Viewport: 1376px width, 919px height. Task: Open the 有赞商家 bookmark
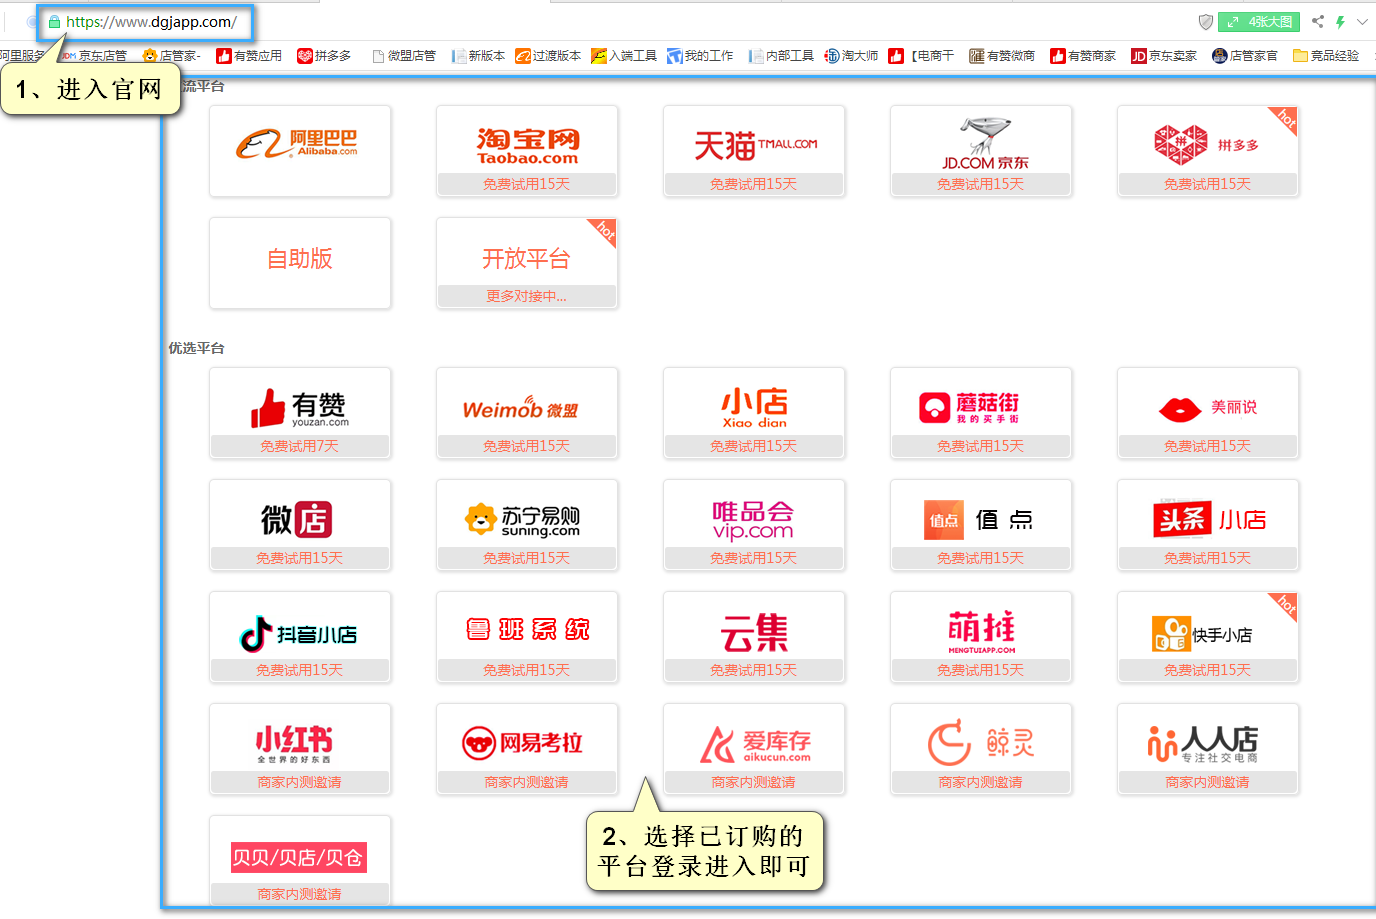1083,56
